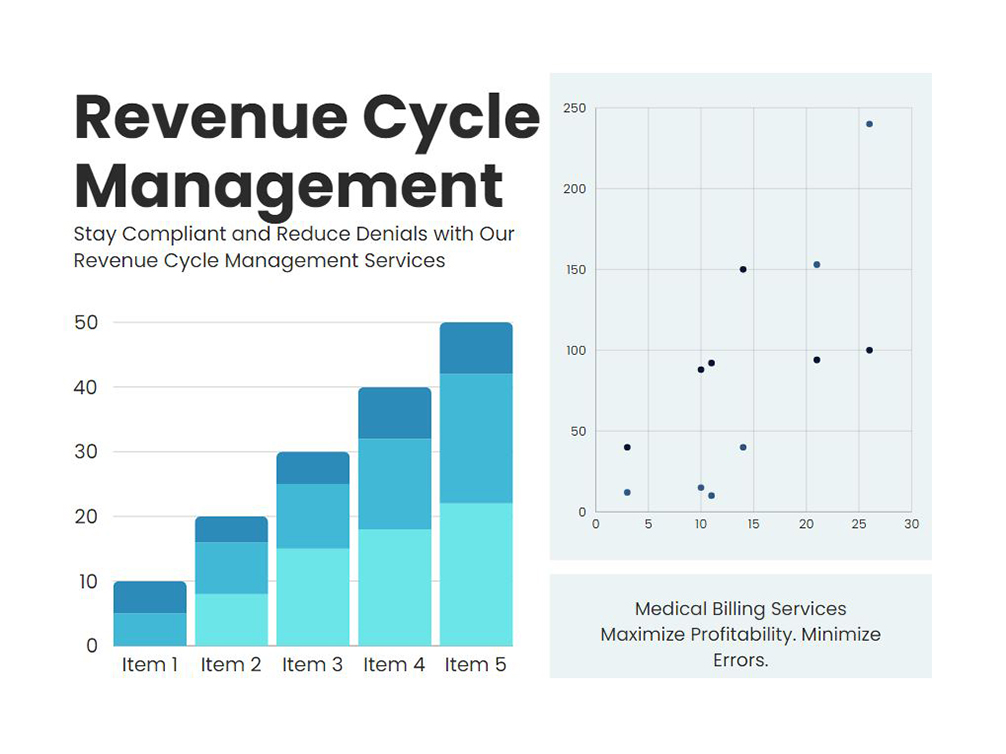Click the 250 label on scatter y-axis

[574, 108]
